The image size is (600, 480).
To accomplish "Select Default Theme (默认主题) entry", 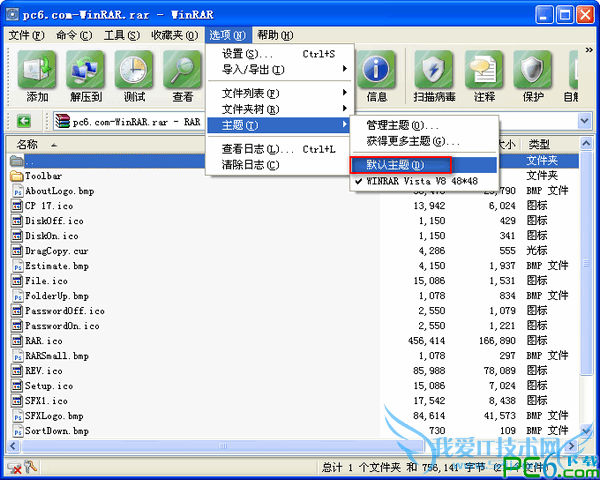I will point(424,165).
